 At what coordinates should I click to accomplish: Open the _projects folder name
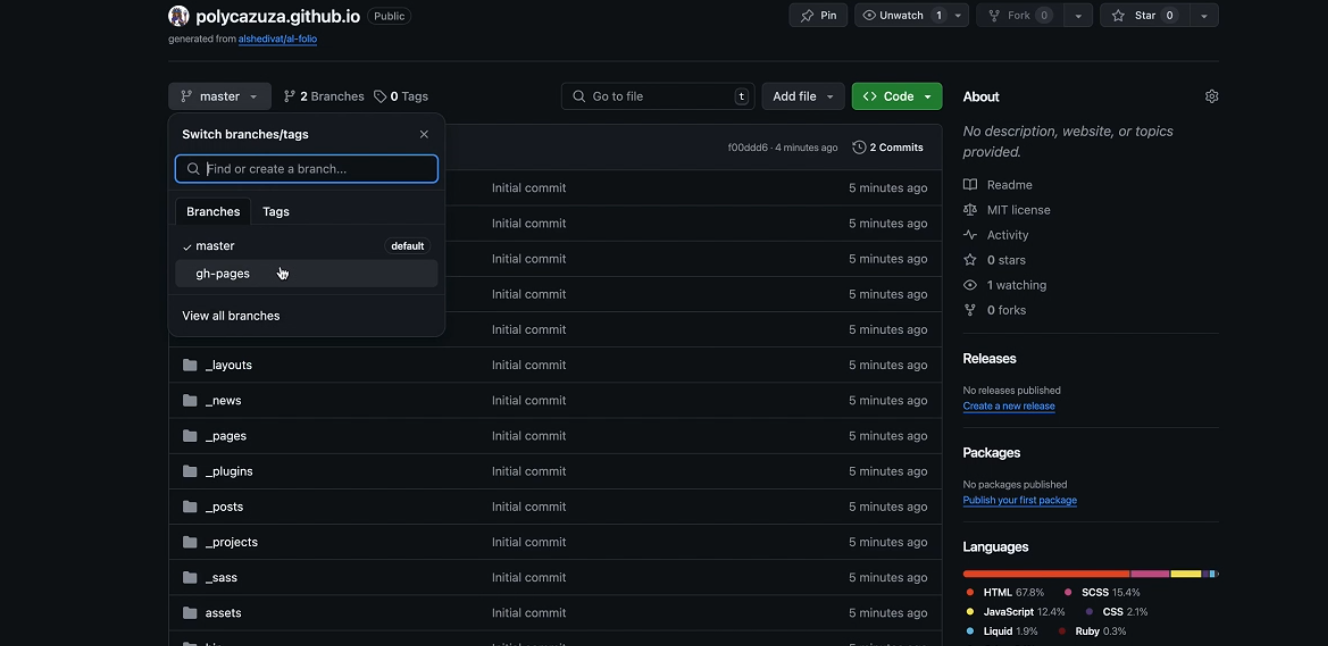(231, 542)
